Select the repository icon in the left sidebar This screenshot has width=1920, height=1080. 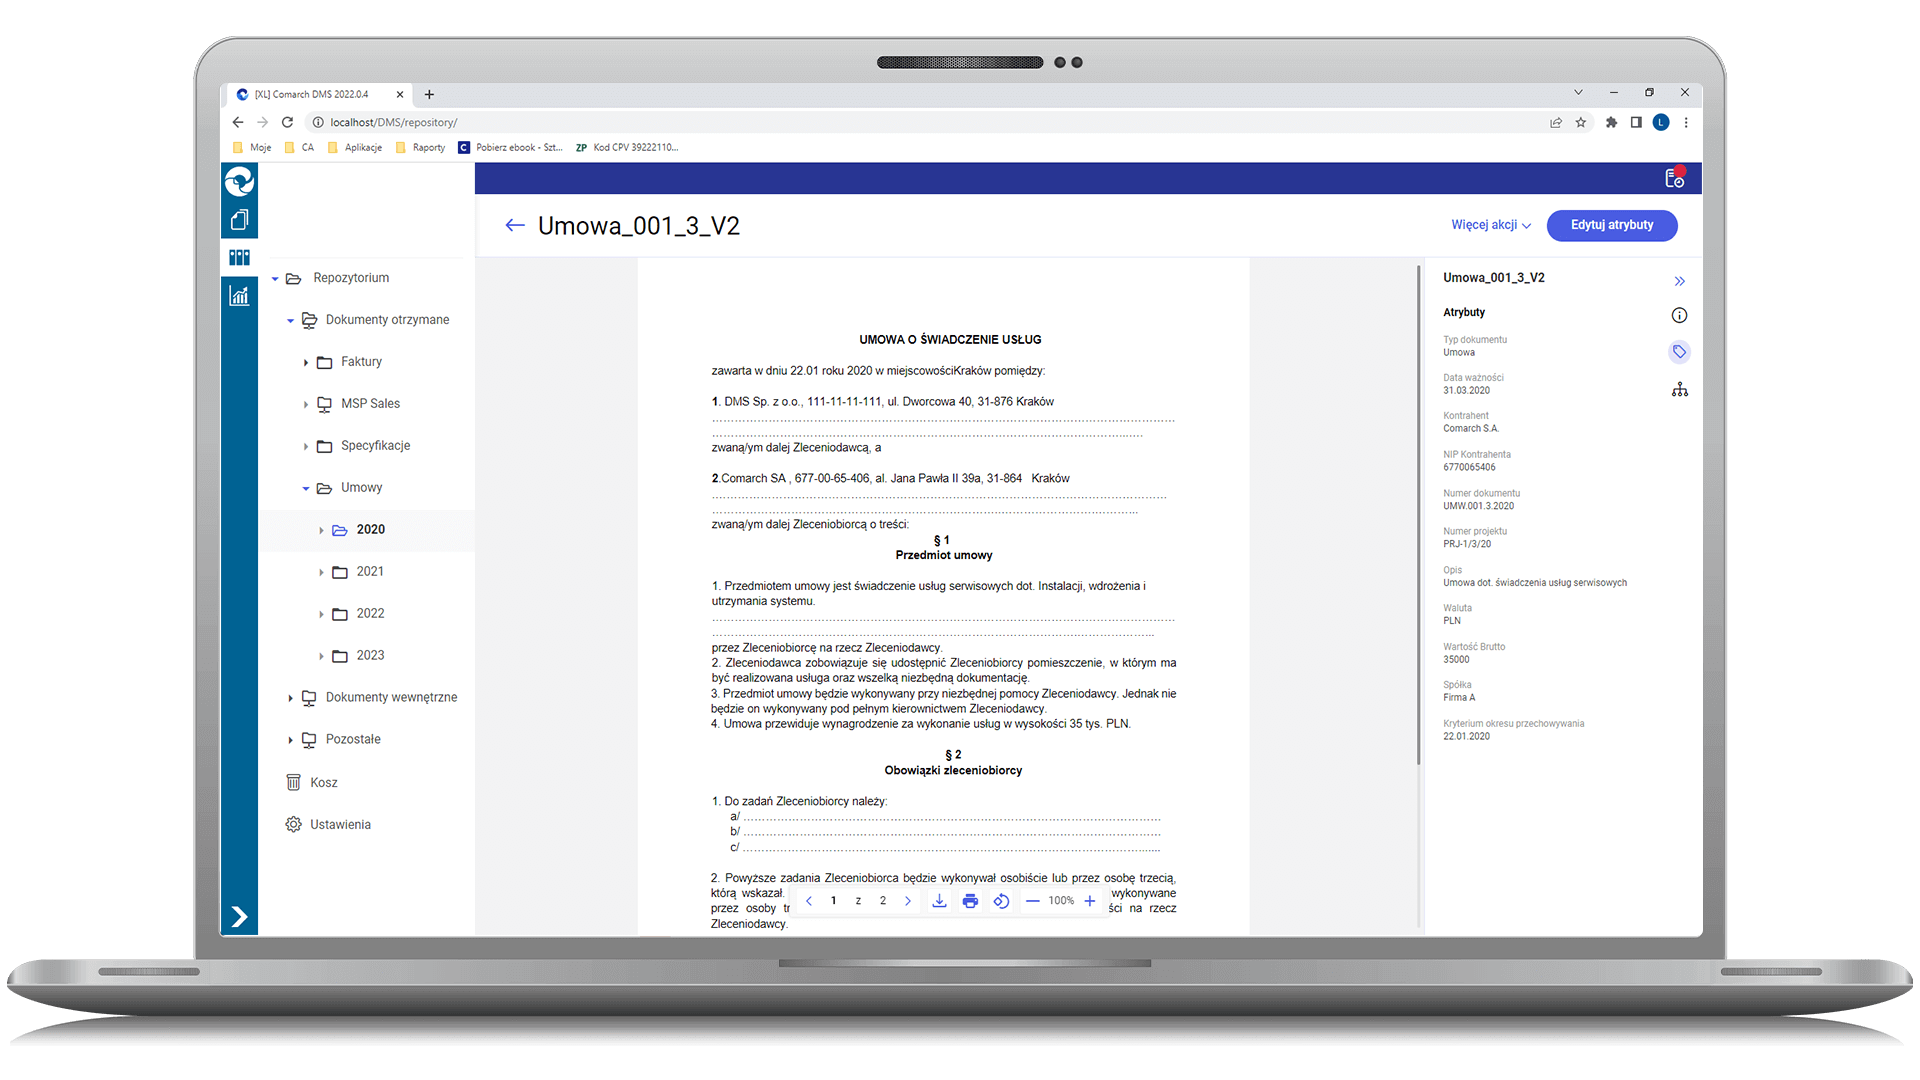239,257
